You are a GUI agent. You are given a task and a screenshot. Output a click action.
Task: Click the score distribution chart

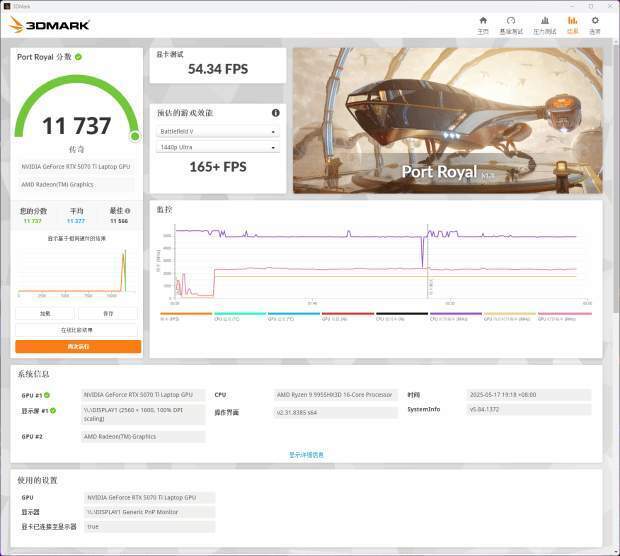pos(76,273)
